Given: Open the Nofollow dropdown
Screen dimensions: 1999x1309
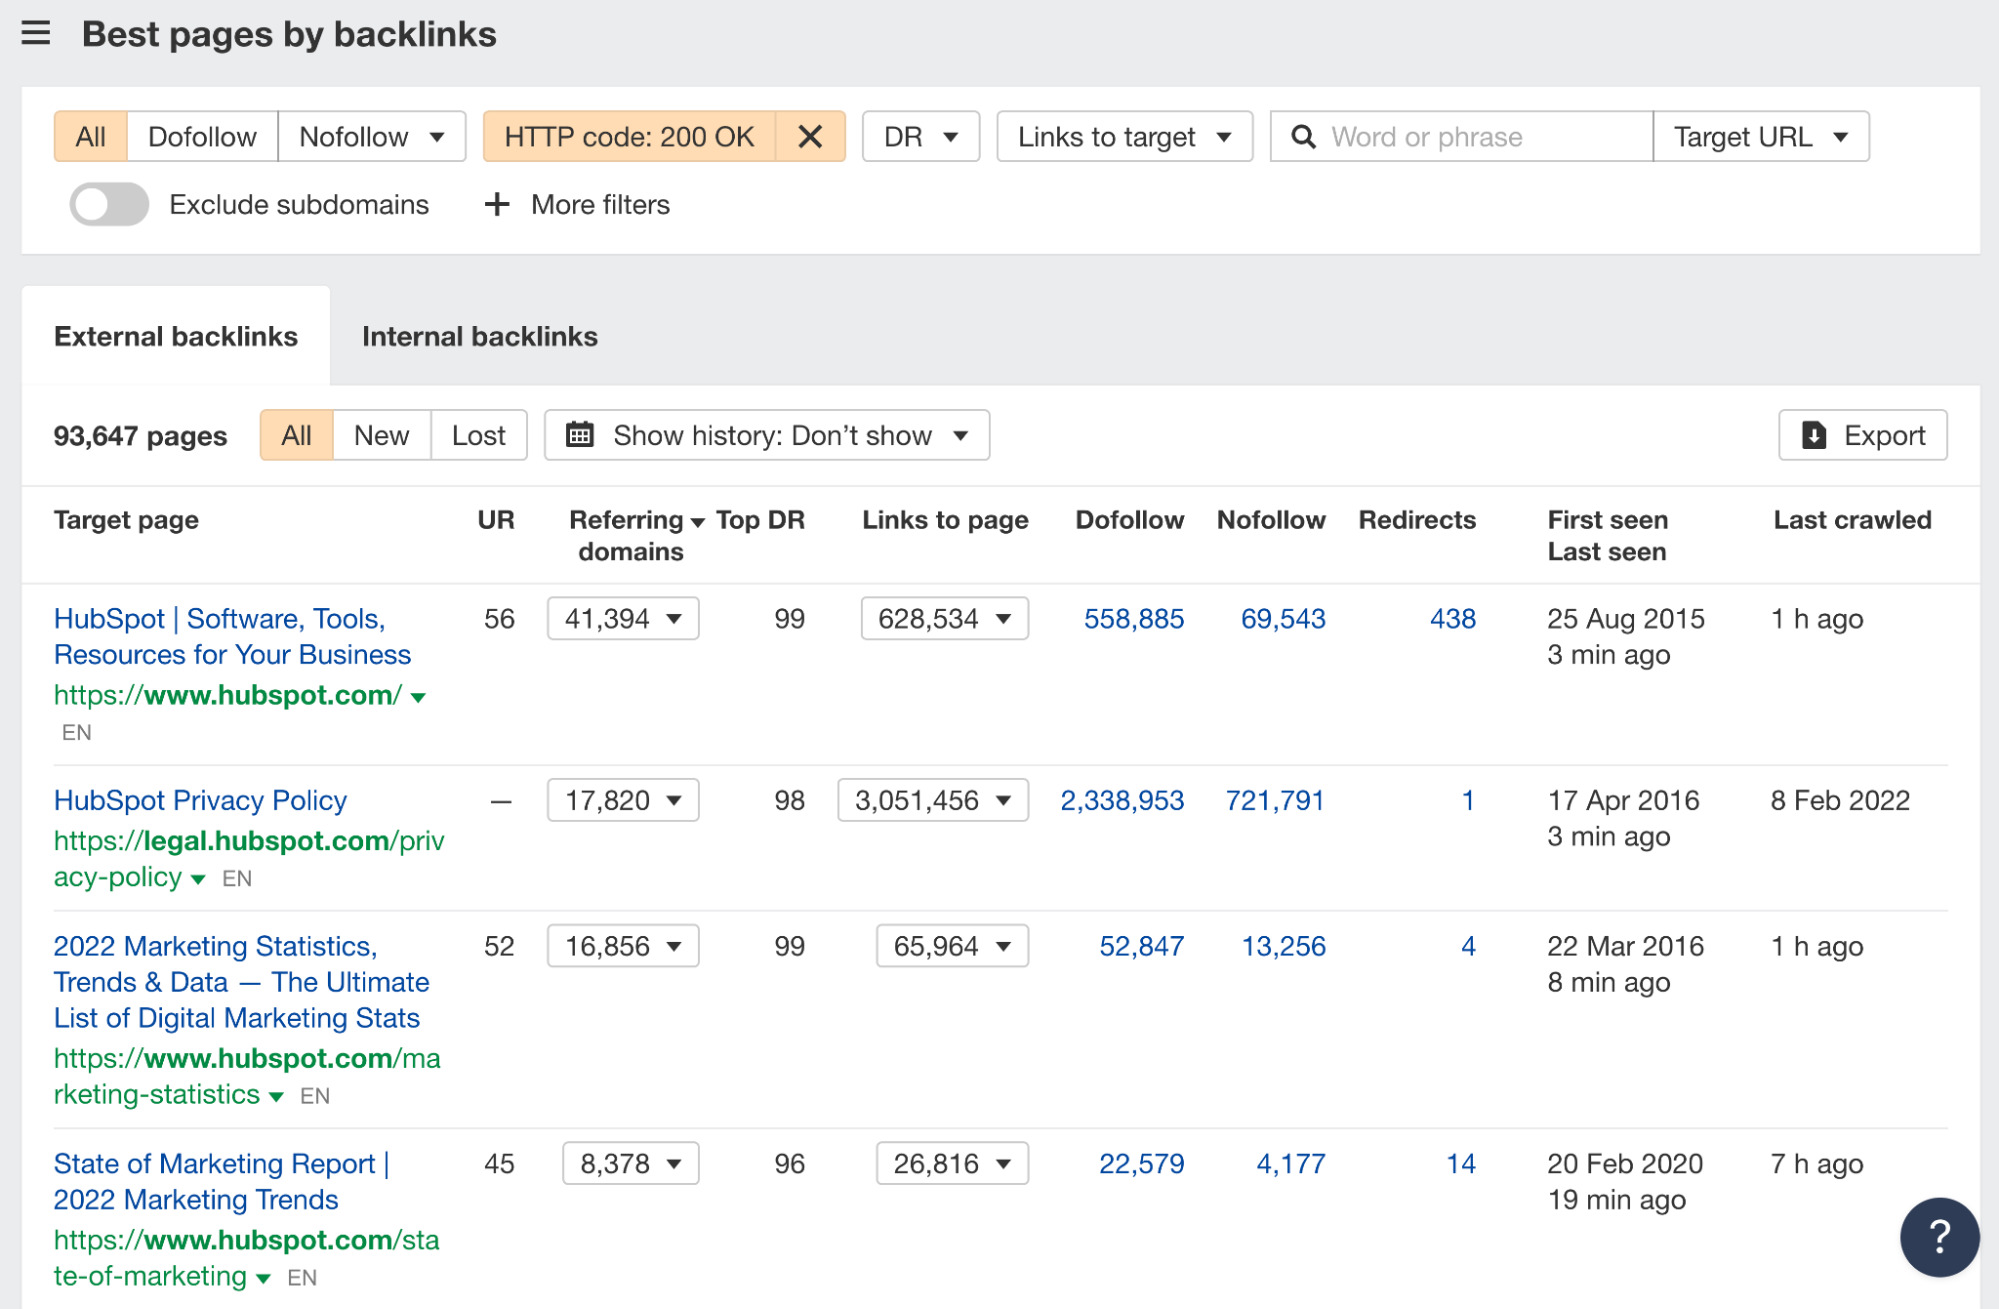Looking at the screenshot, I should (371, 136).
